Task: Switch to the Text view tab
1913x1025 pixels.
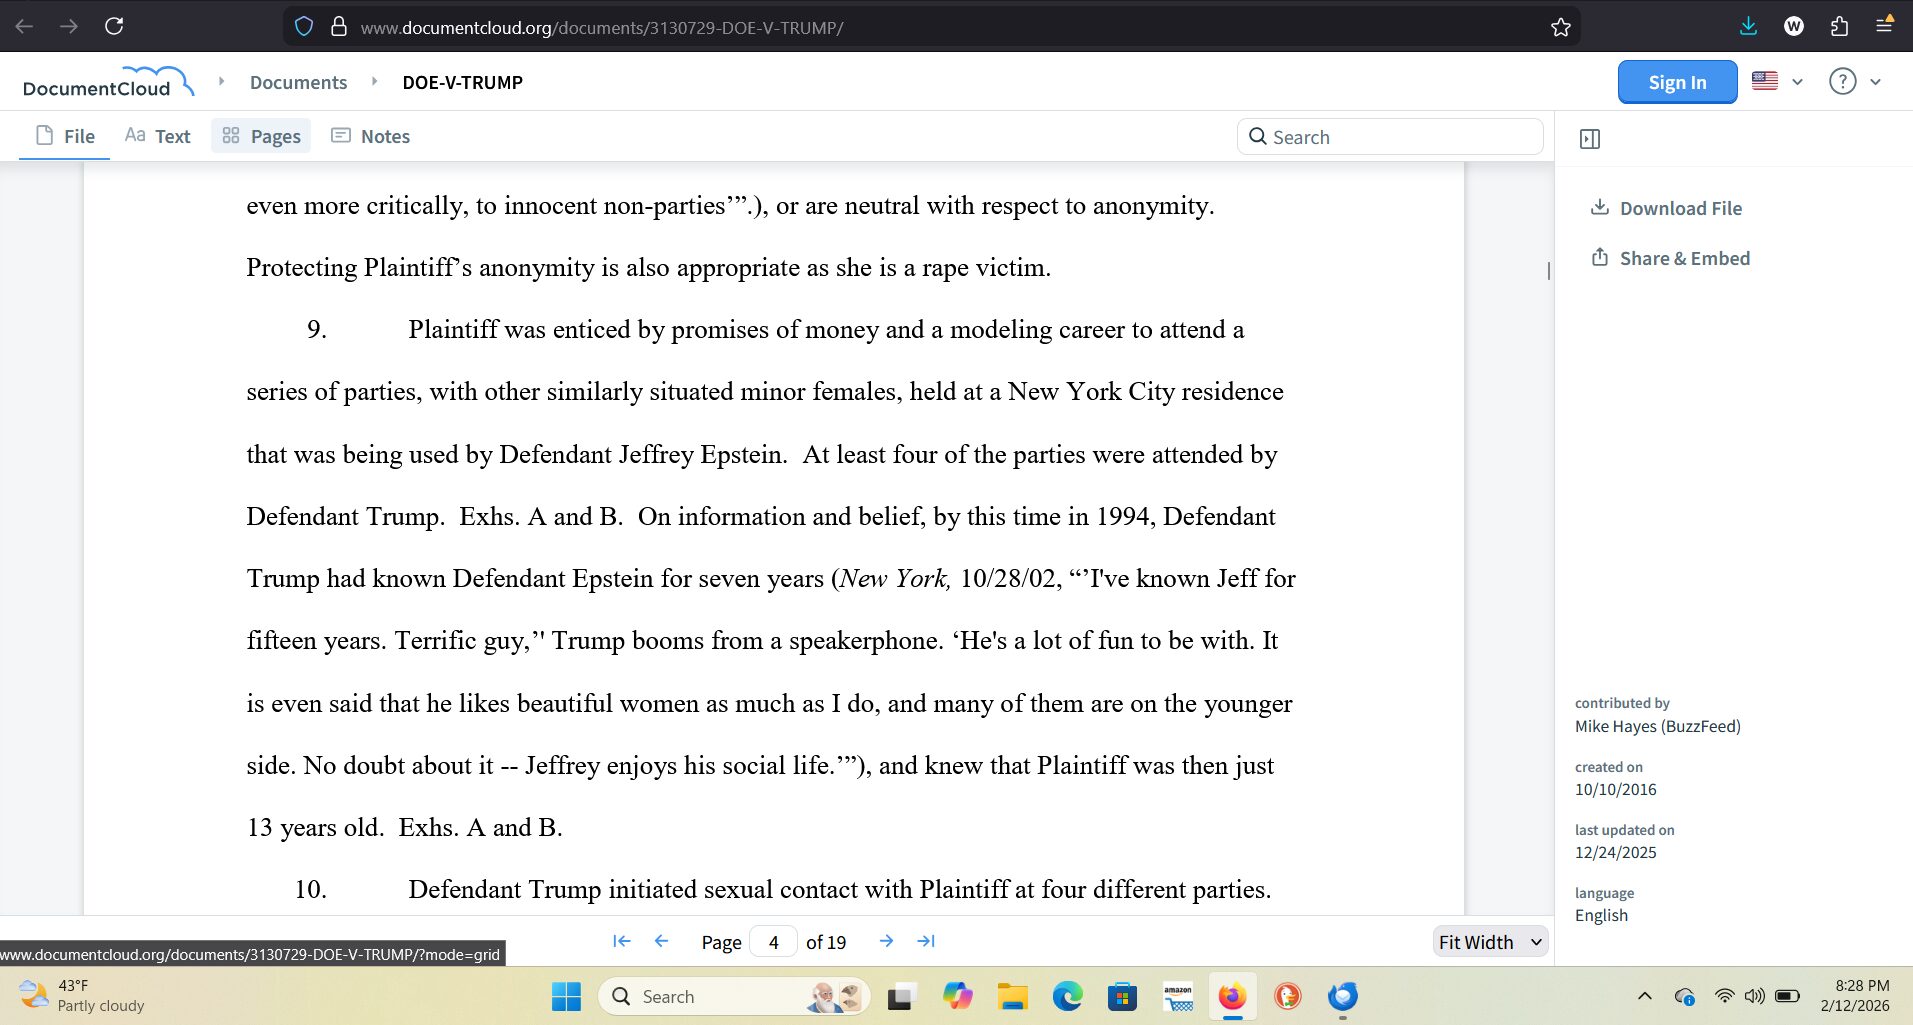Action: (158, 136)
